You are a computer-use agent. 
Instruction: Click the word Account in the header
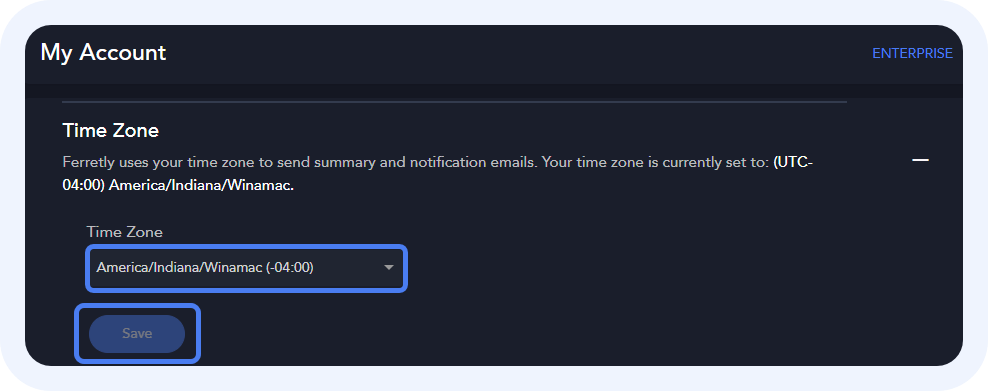tap(123, 53)
